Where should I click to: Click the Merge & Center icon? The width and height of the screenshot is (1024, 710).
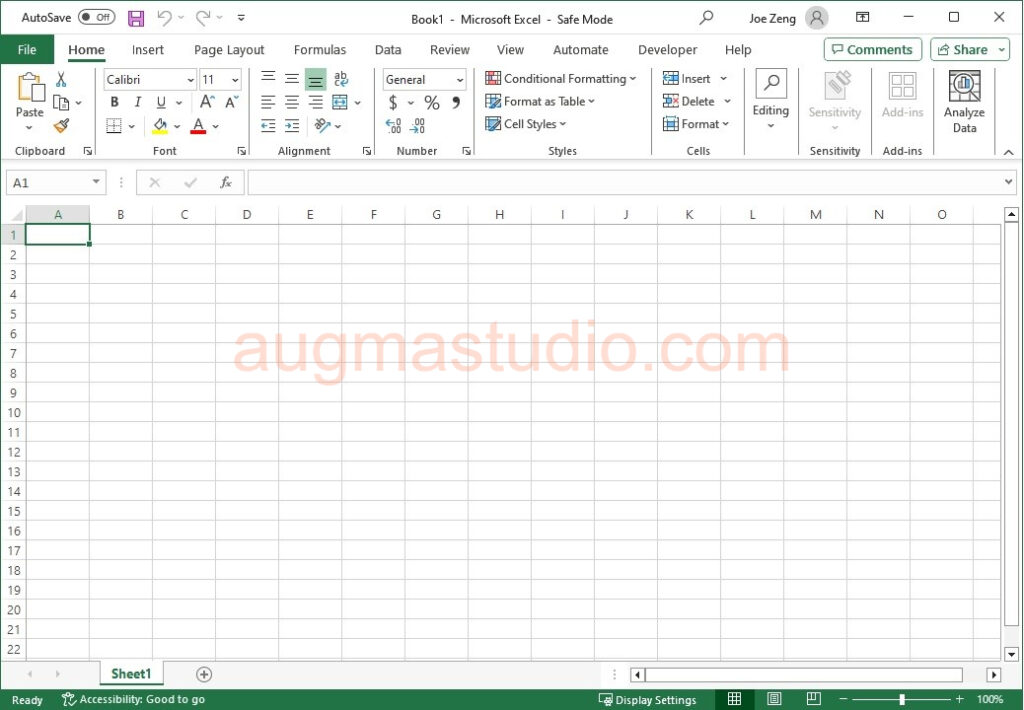point(340,102)
